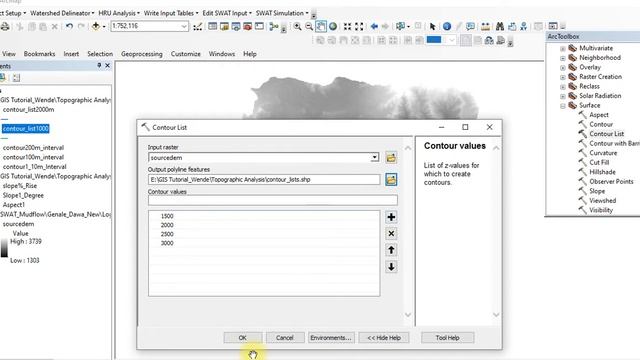Select the Slope1_Degree layer
640x360 pixels.
pyautogui.click(x=23, y=195)
